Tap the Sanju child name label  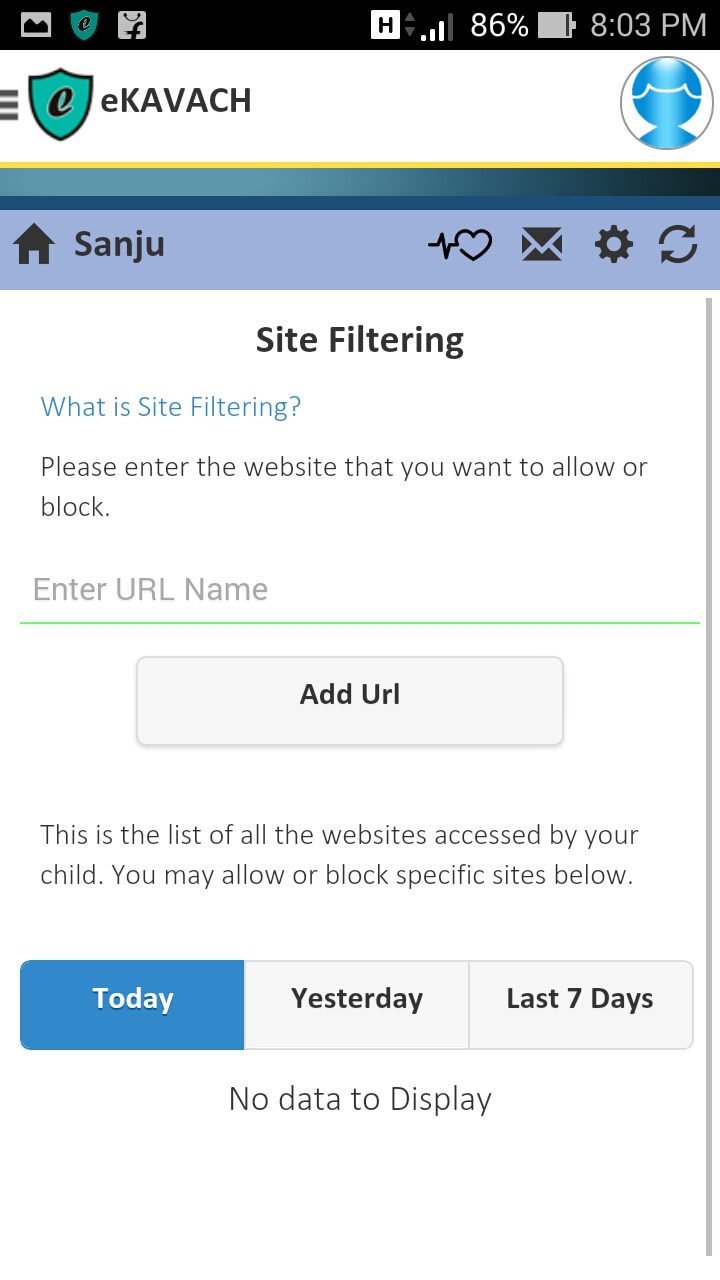click(119, 245)
